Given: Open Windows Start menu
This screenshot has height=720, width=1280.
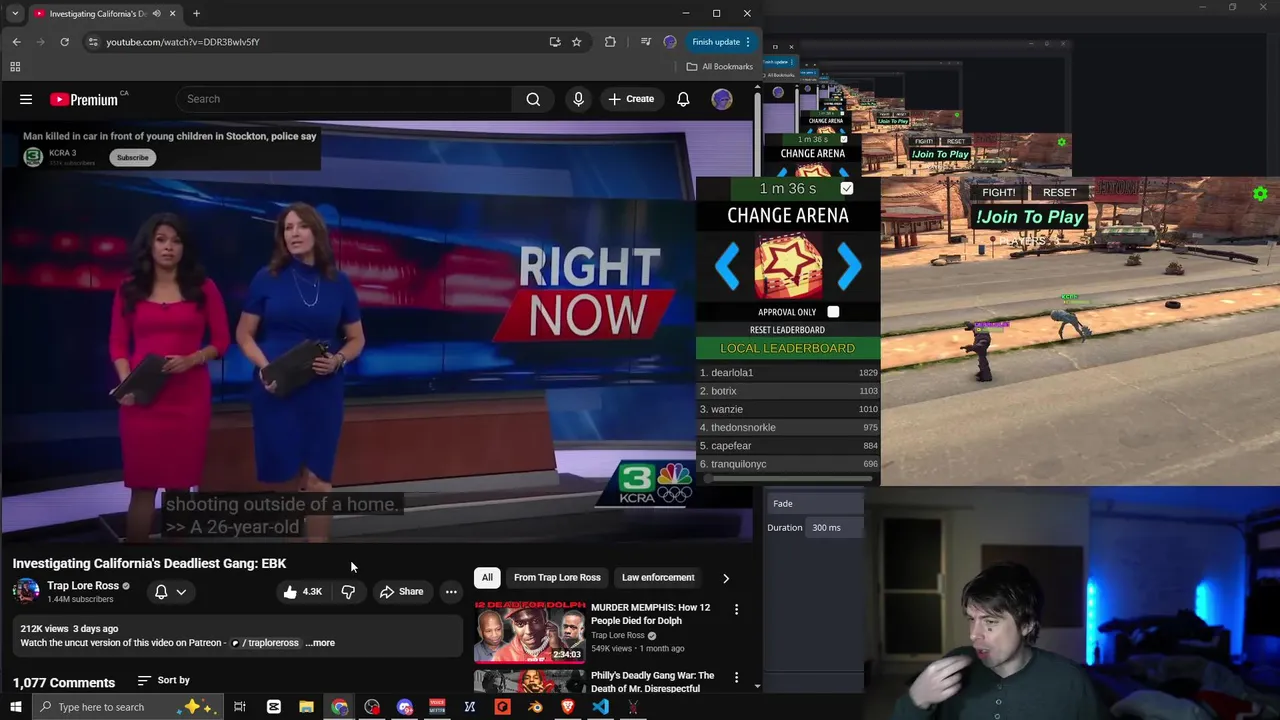Looking at the screenshot, I should (15, 707).
